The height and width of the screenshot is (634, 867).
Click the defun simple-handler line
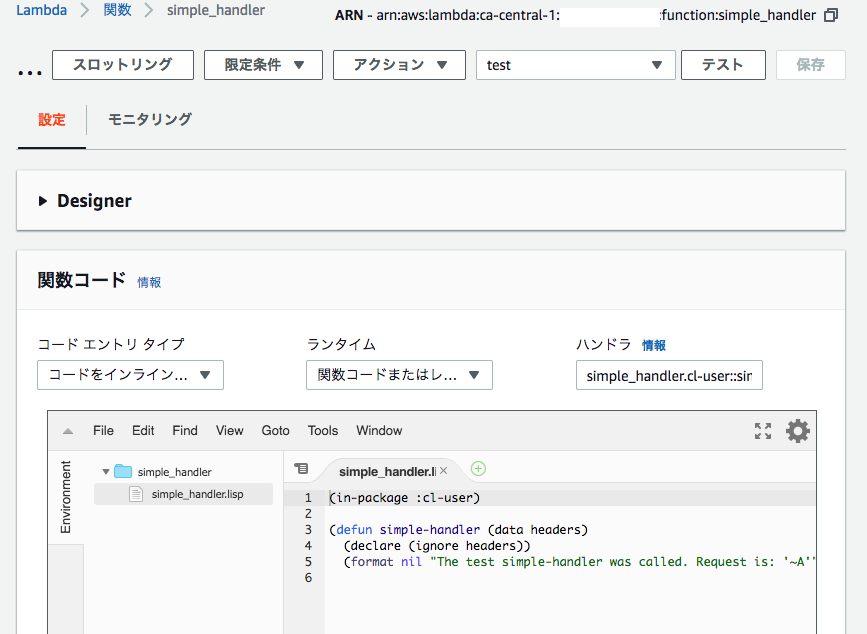click(458, 530)
